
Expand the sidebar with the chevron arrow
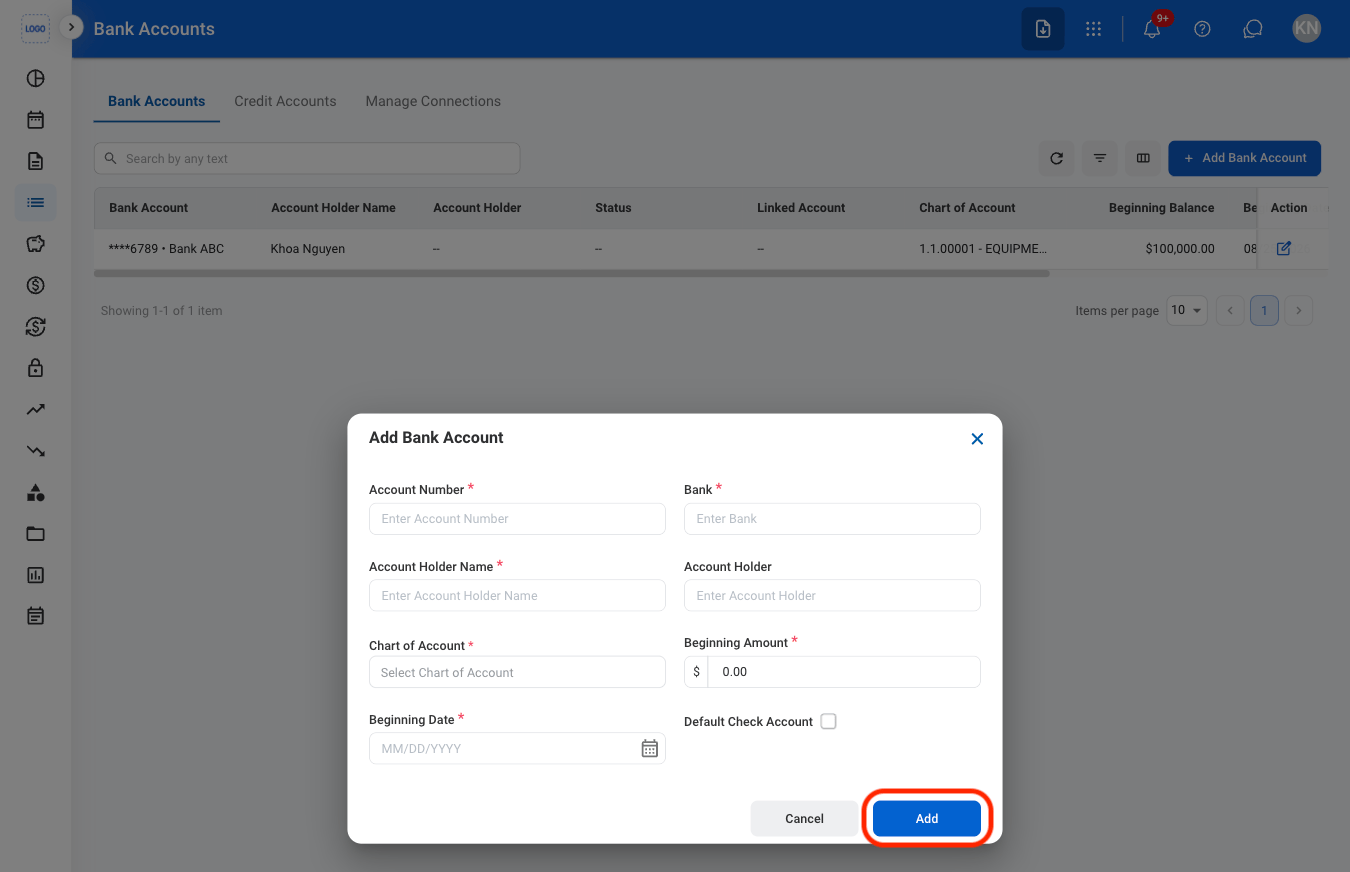(71, 27)
